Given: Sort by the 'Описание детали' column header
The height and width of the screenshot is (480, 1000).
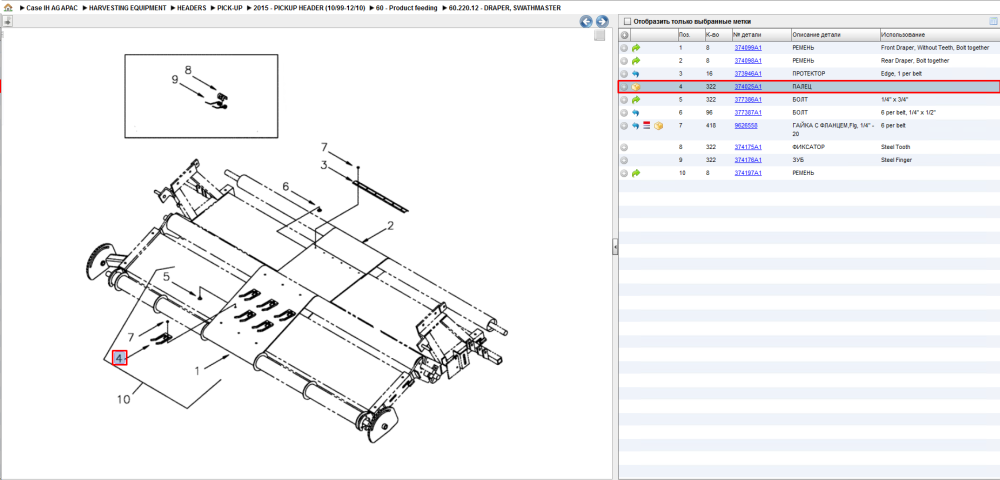Looking at the screenshot, I should click(835, 35).
